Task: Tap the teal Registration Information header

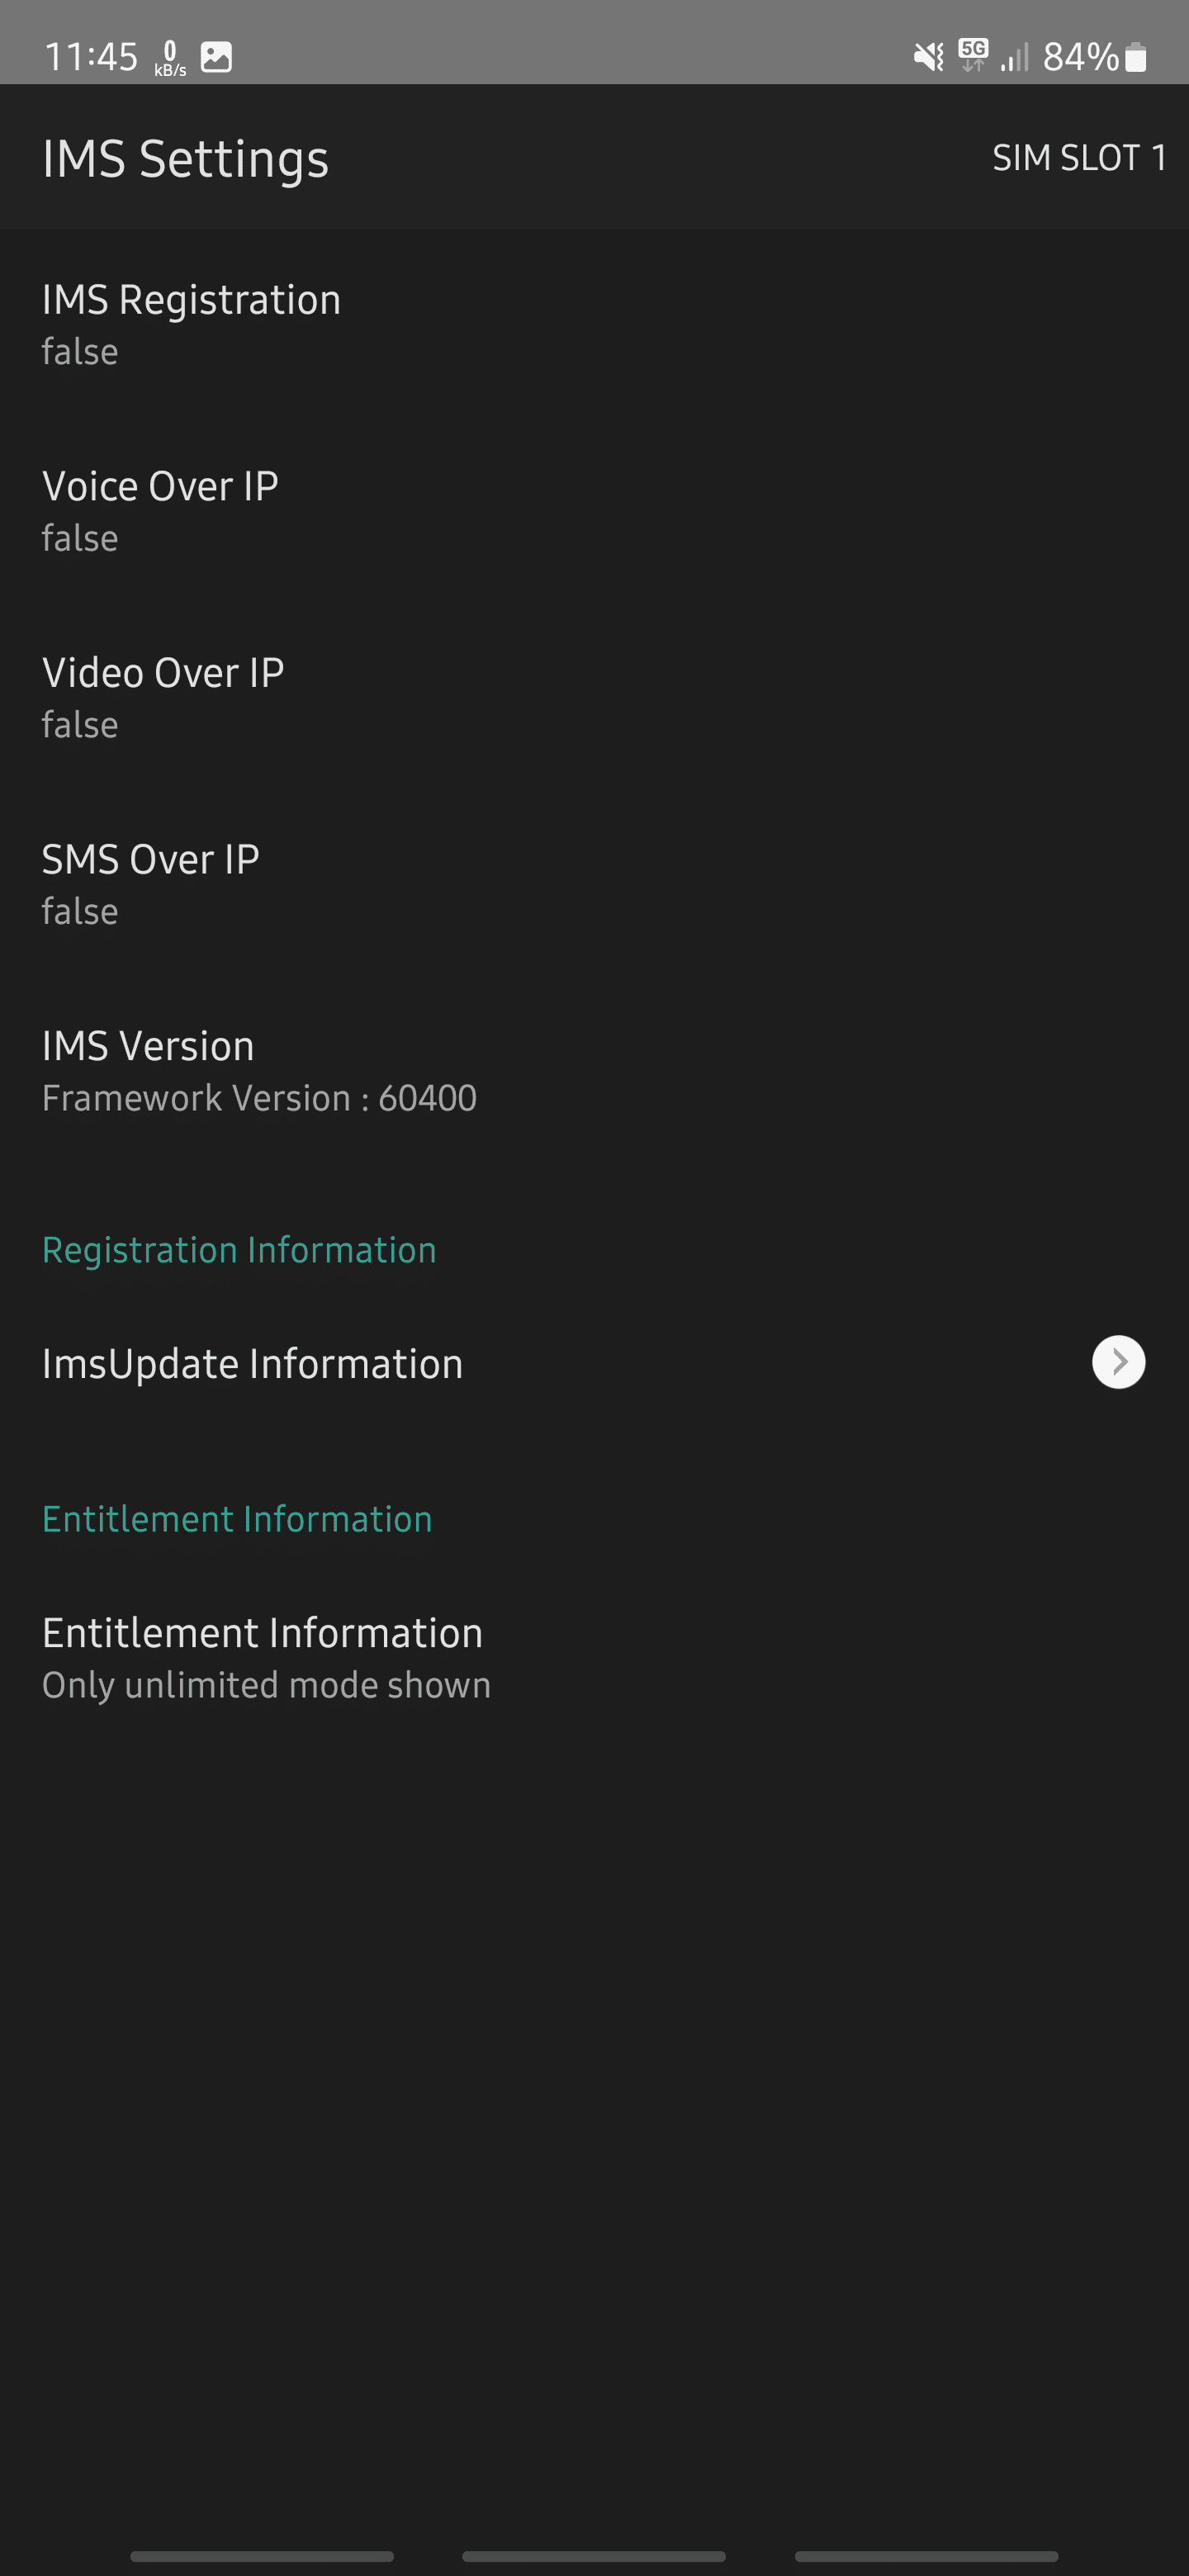Action: pos(239,1250)
